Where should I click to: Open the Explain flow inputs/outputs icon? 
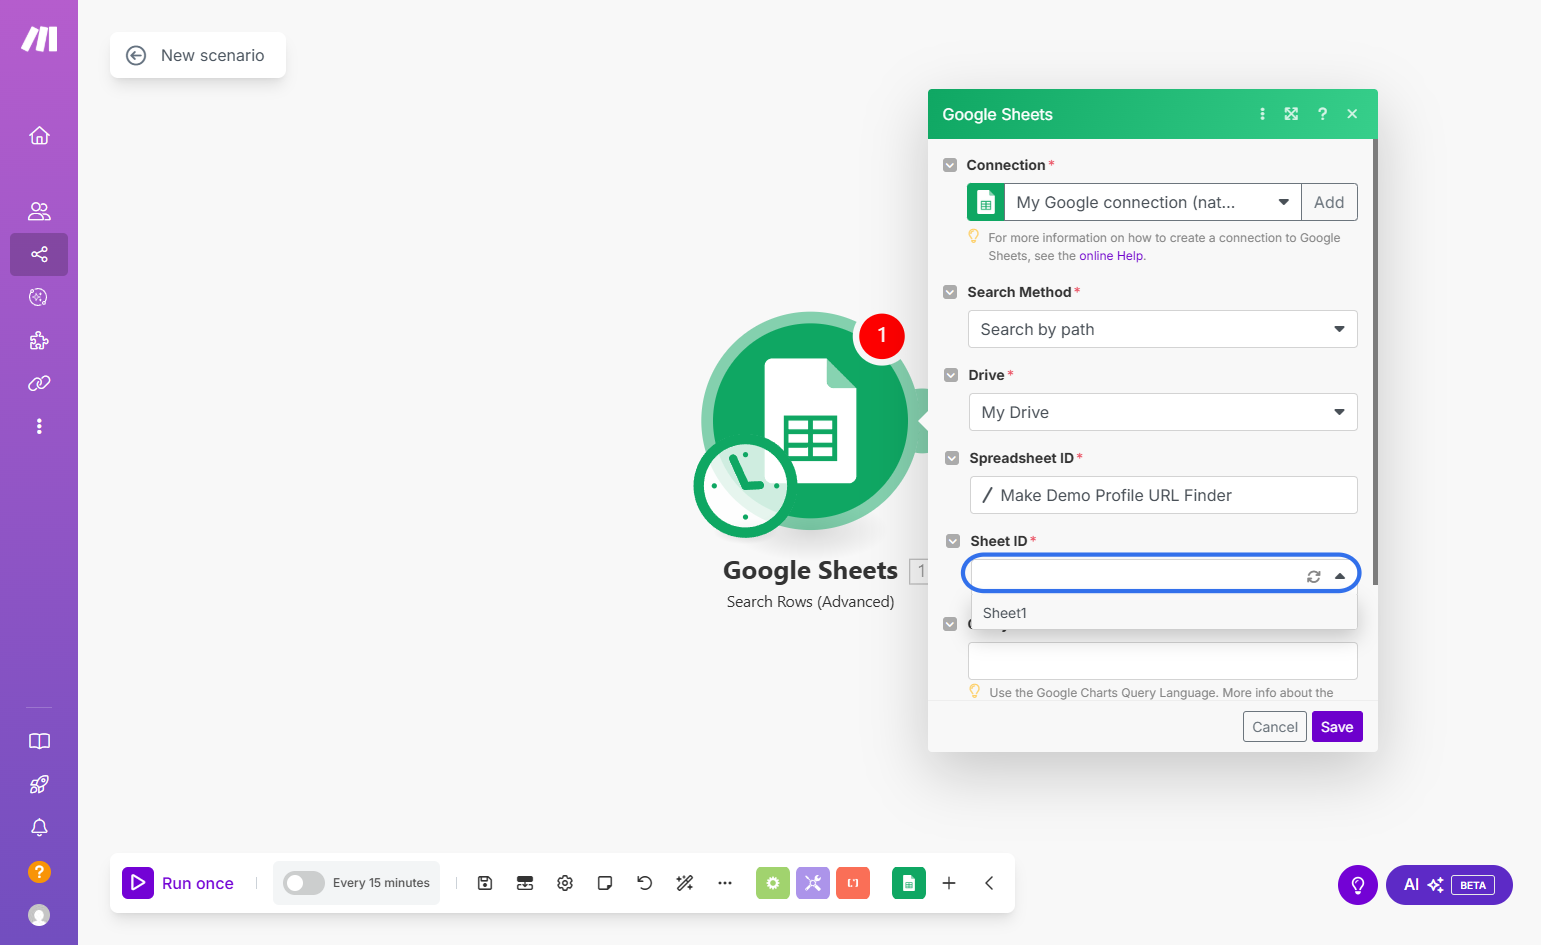[525, 883]
